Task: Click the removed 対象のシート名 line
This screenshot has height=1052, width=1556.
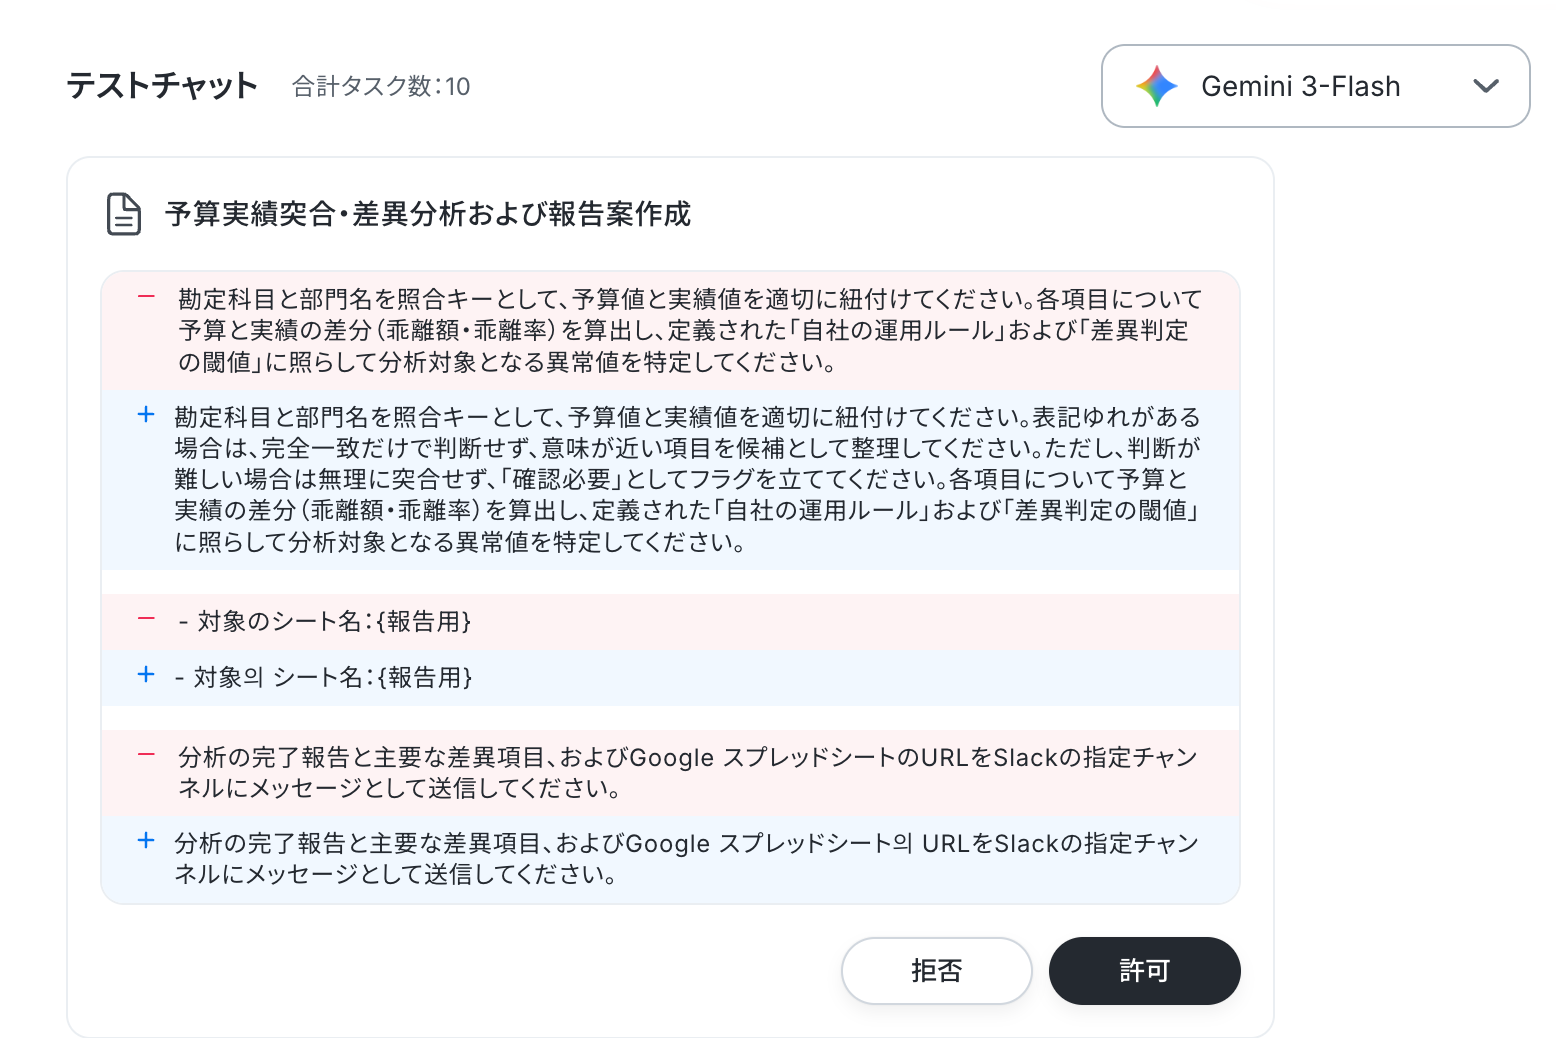Action: pyautogui.click(x=324, y=621)
